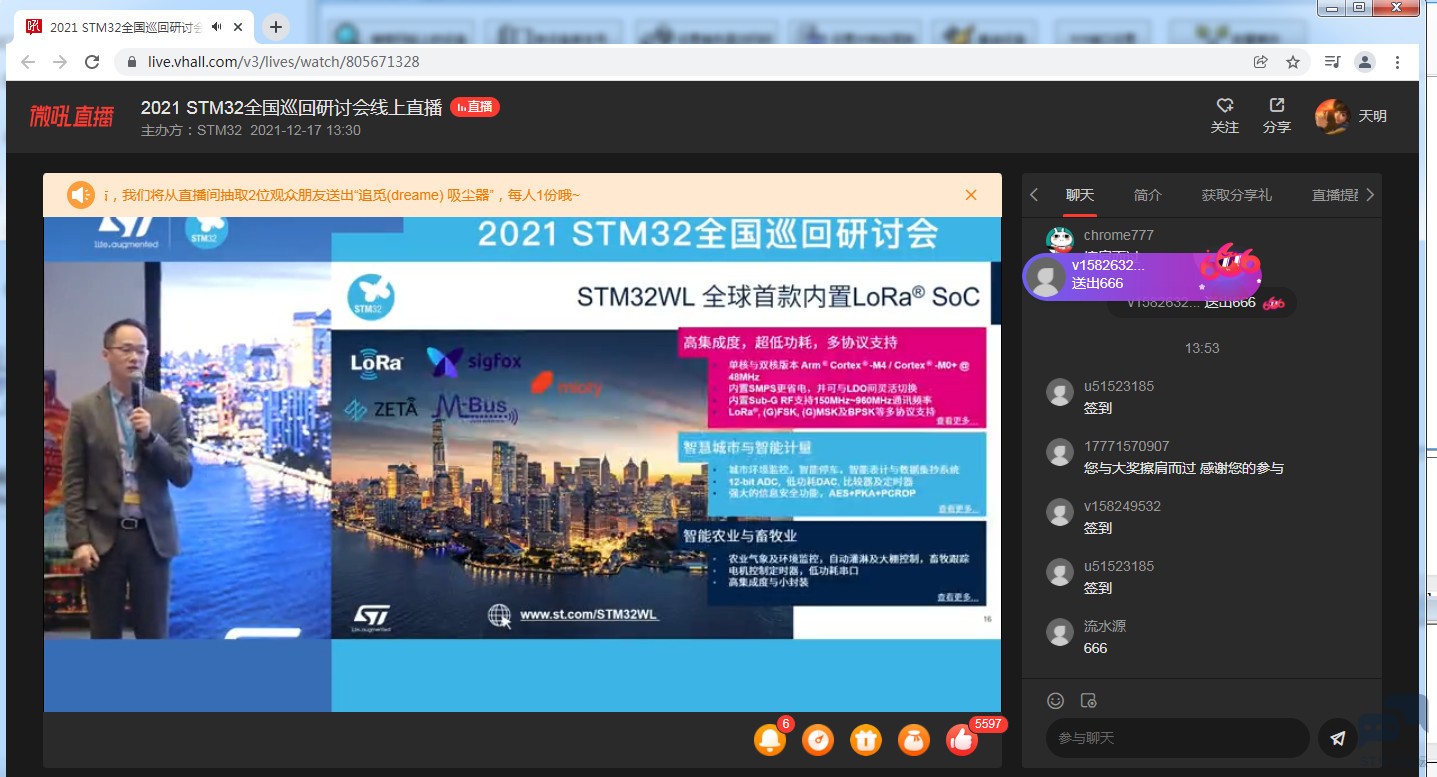Switch to the partially hidden 直播提 tab
The width and height of the screenshot is (1437, 777).
click(1335, 195)
